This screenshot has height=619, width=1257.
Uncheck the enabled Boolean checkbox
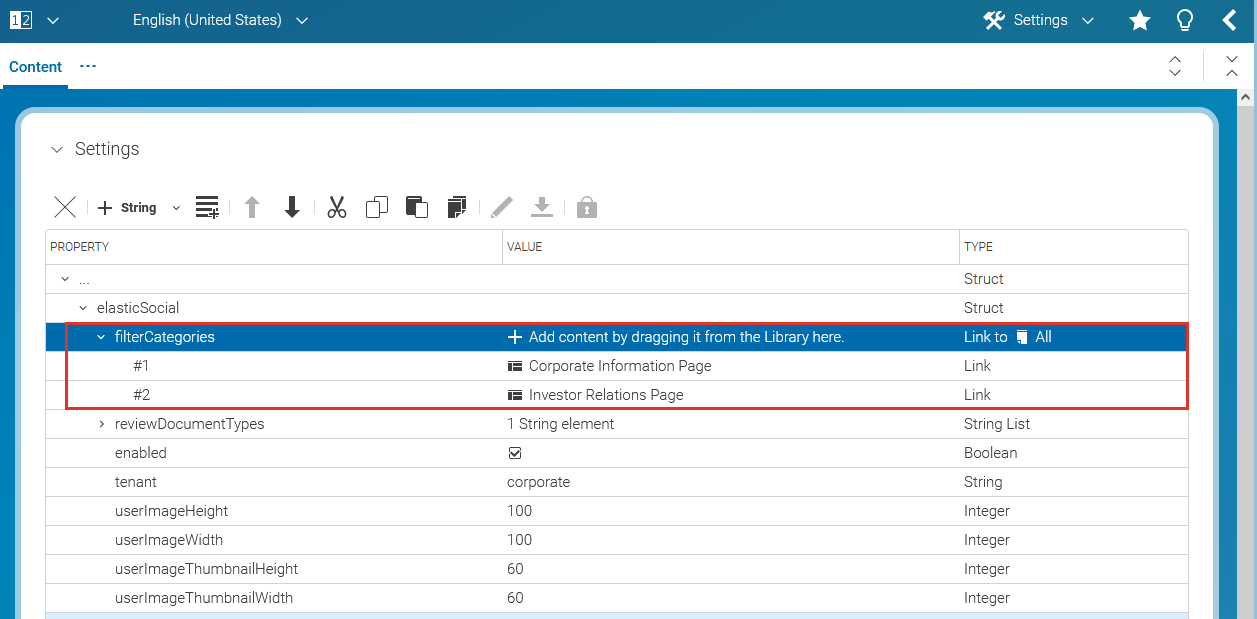[x=514, y=453]
